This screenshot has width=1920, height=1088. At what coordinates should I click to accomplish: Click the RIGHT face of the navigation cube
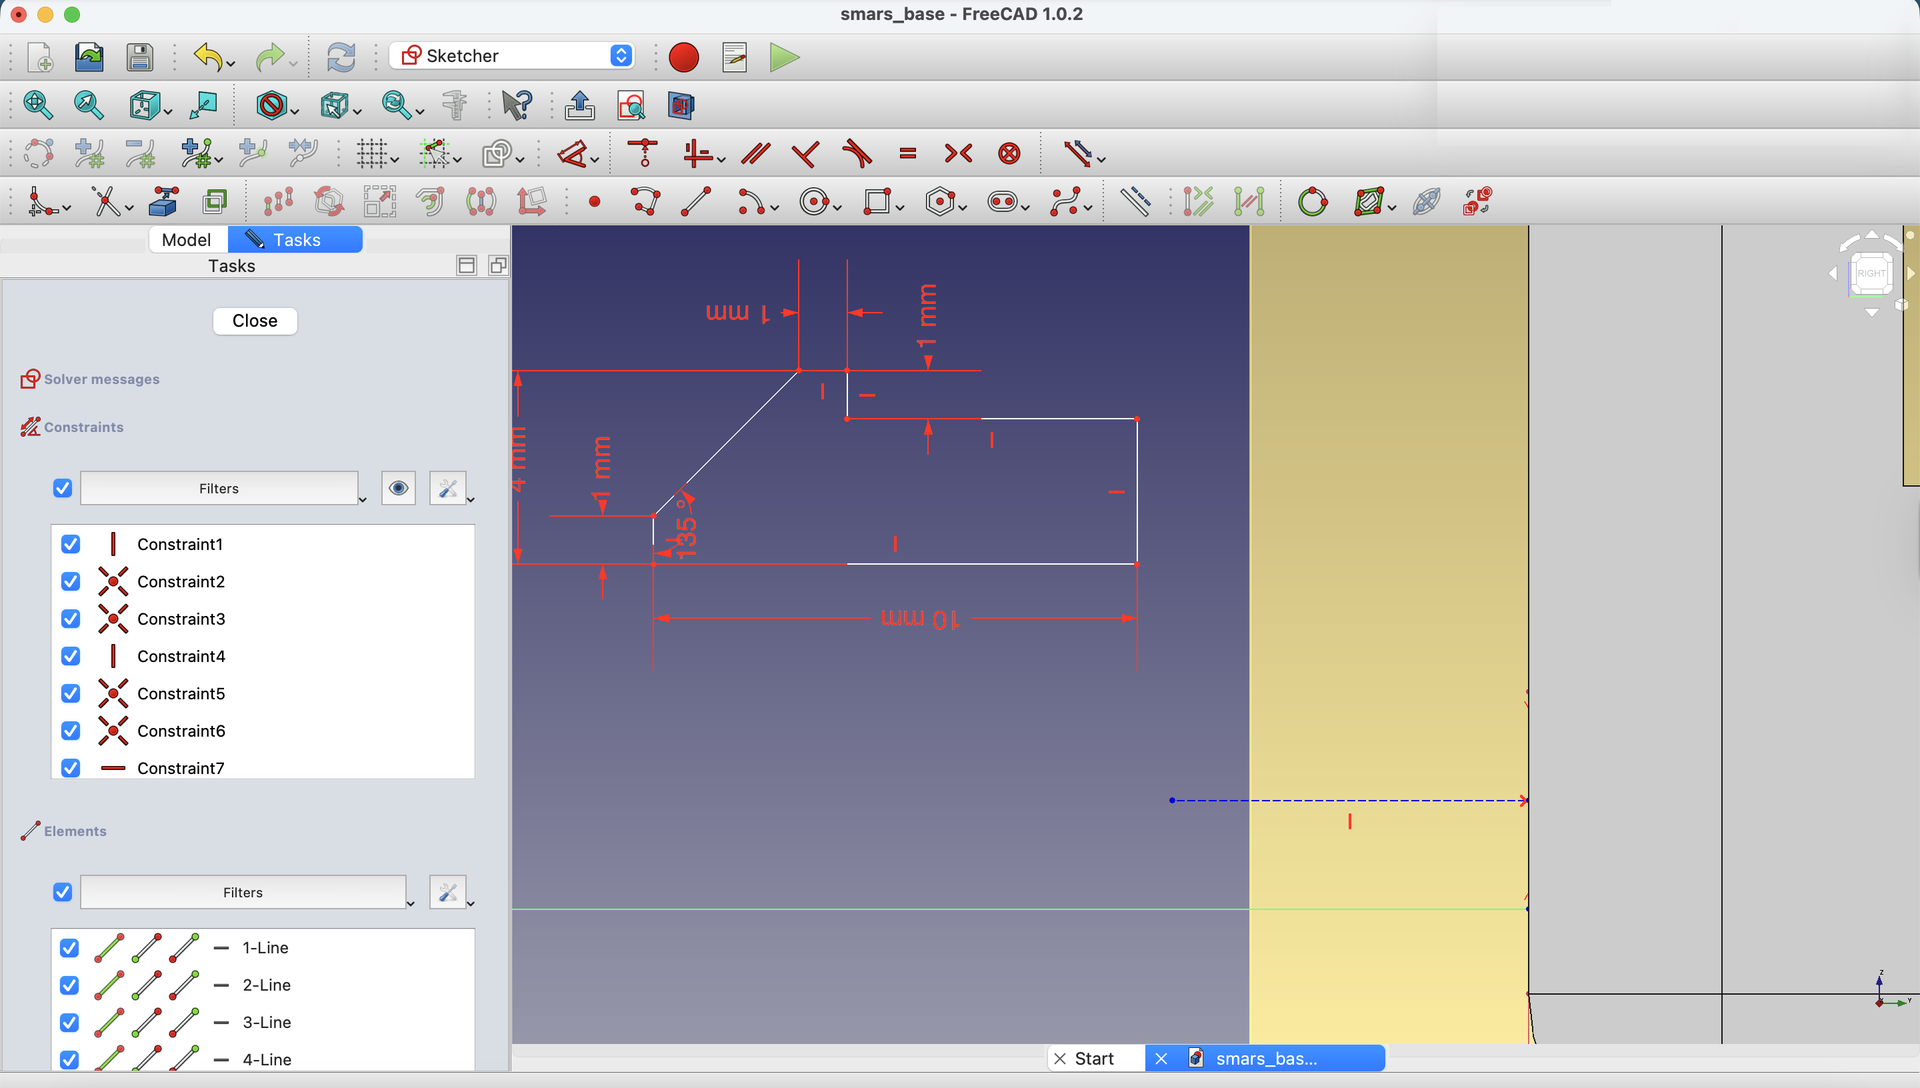pyautogui.click(x=1870, y=273)
